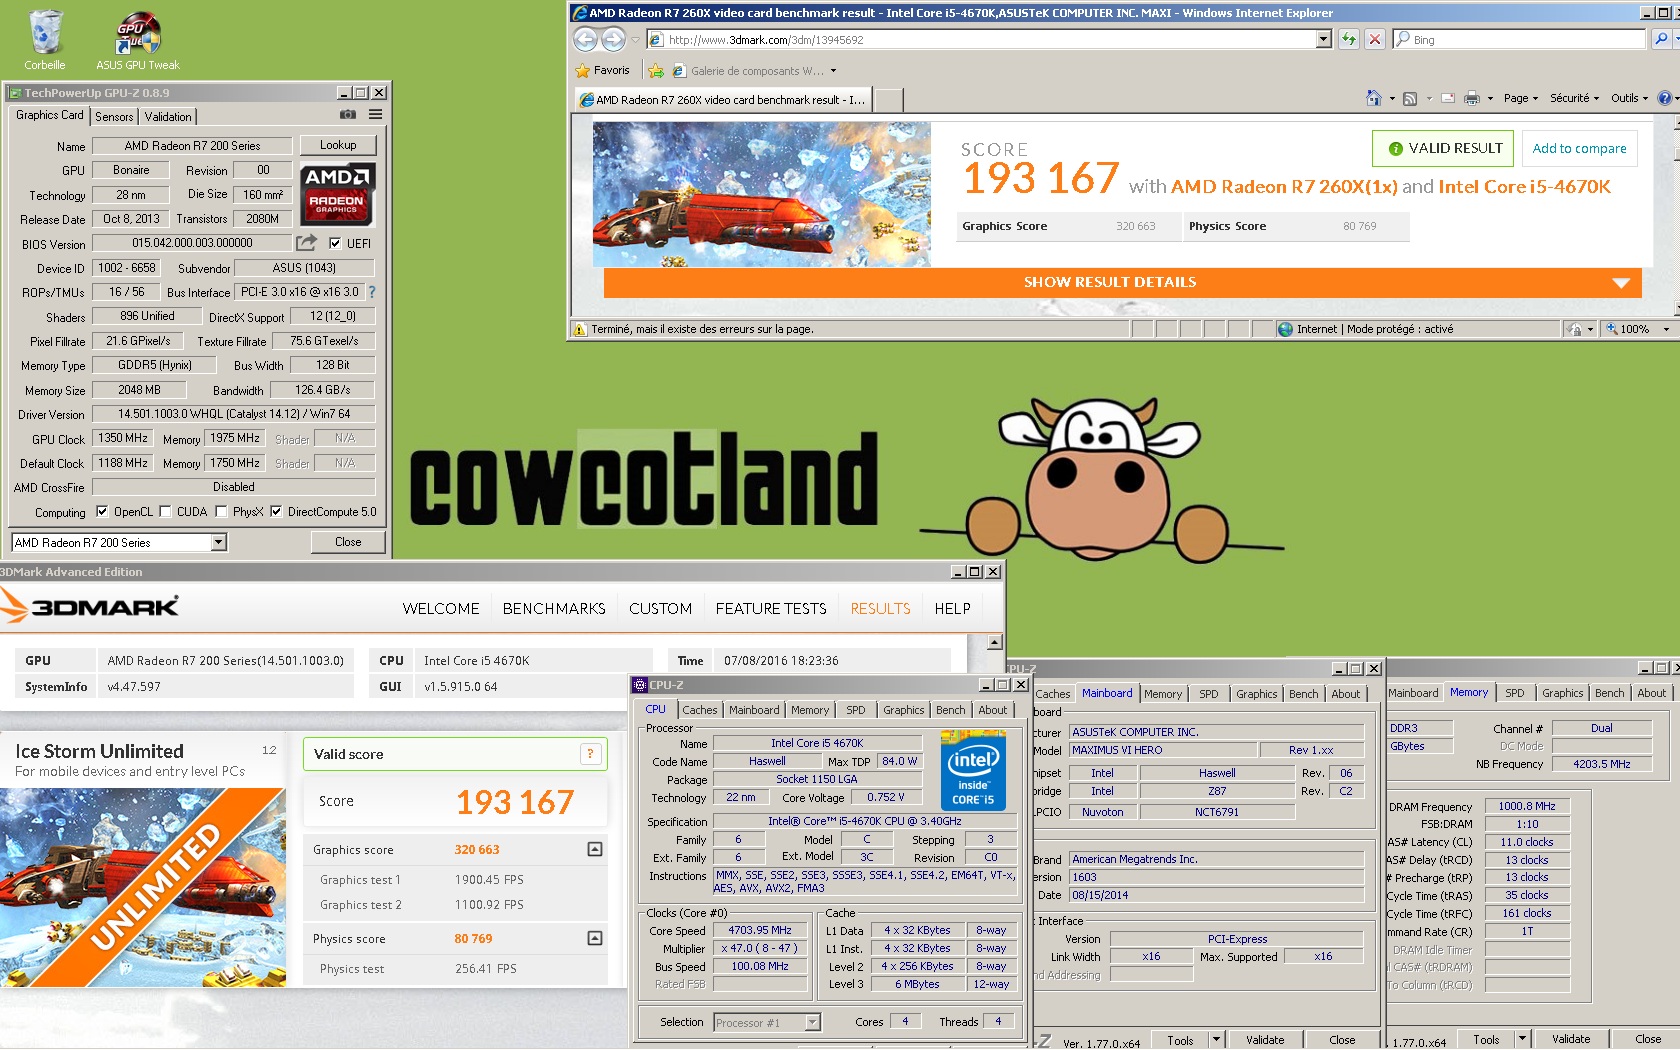
Task: Click the VALID RESULT badge
Action: point(1443,148)
